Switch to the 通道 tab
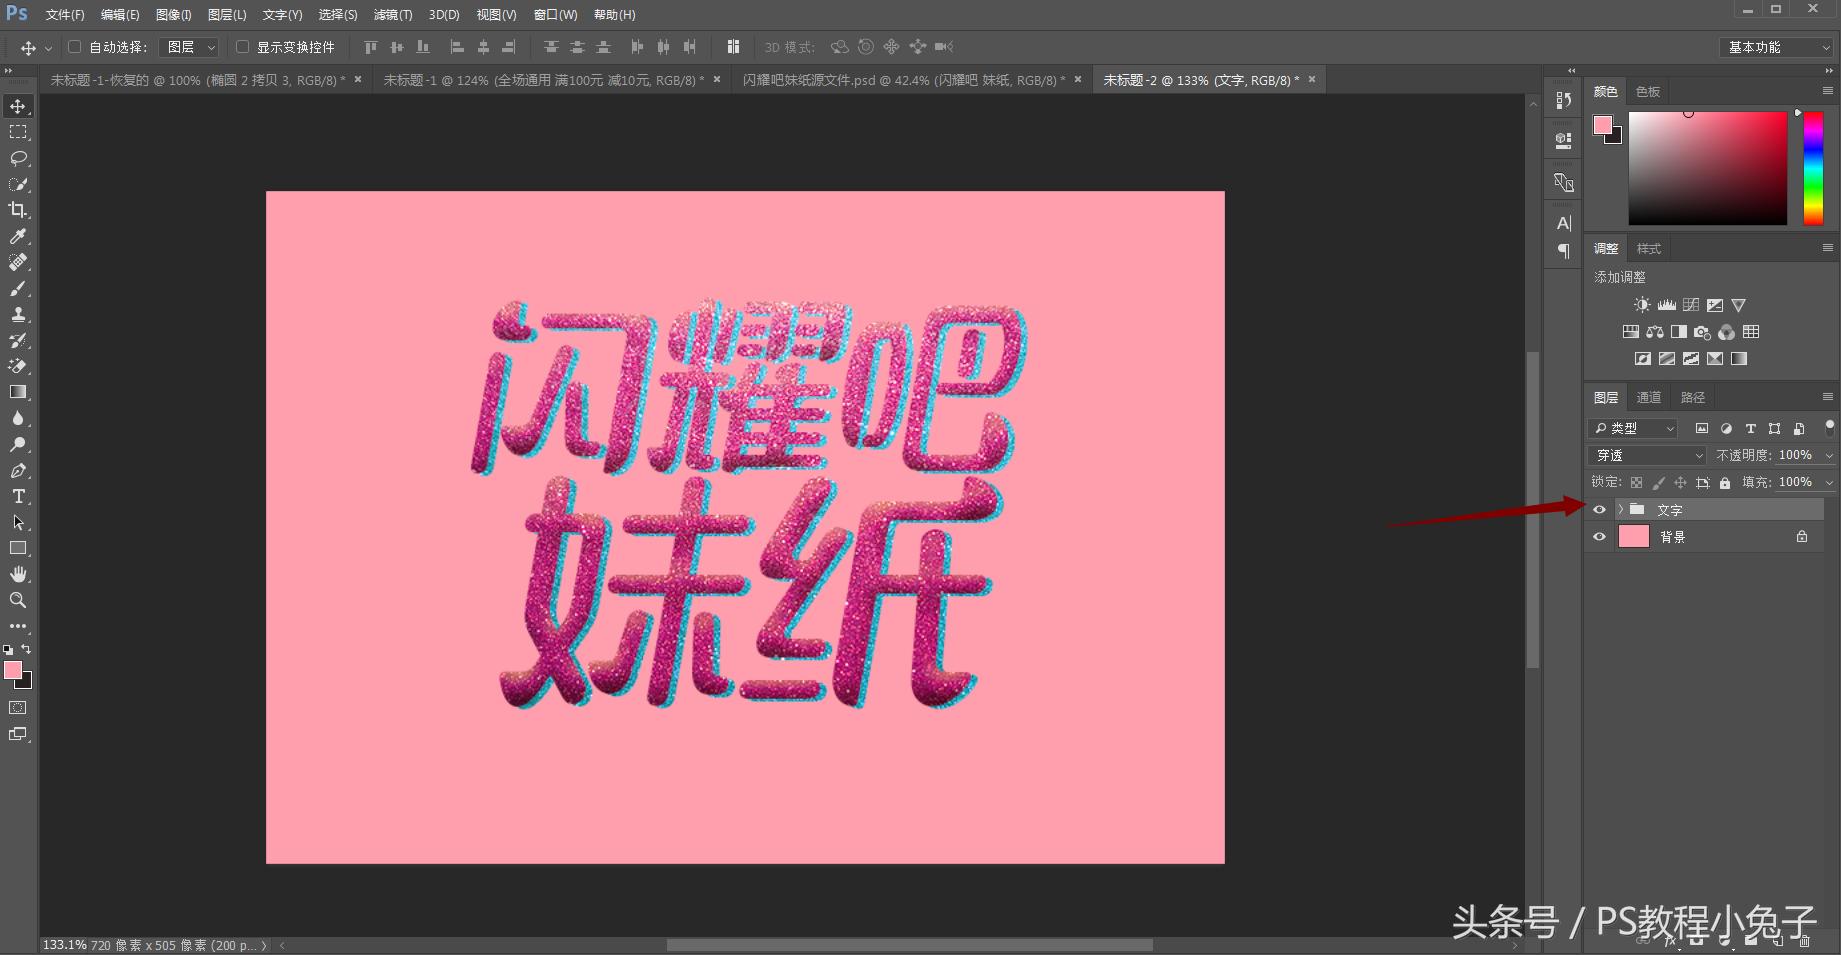Image resolution: width=1841 pixels, height=955 pixels. pyautogui.click(x=1648, y=397)
